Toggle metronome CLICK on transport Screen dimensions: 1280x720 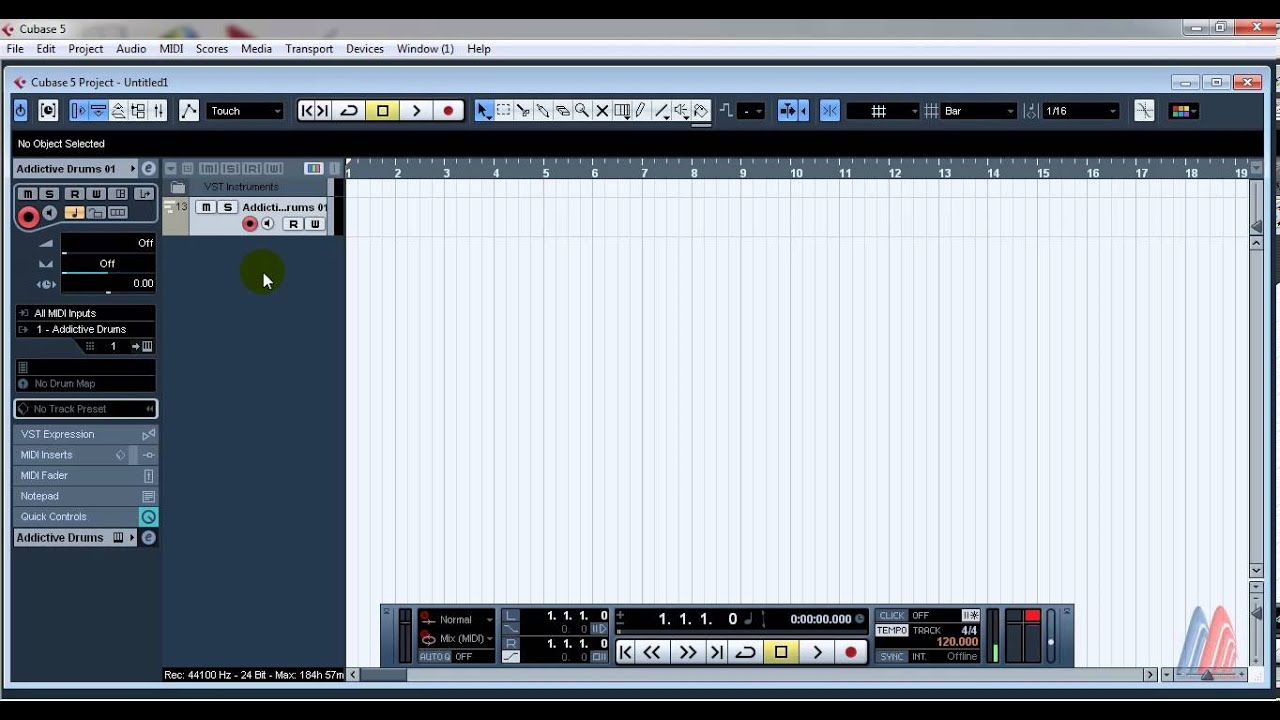[892, 615]
